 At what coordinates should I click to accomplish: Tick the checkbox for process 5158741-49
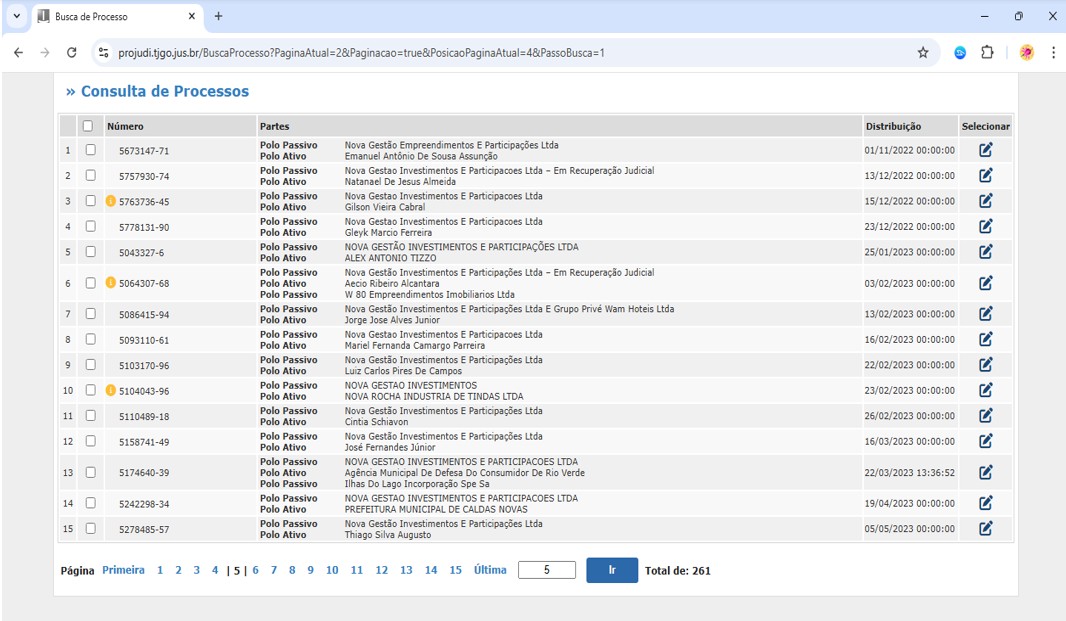(x=90, y=441)
